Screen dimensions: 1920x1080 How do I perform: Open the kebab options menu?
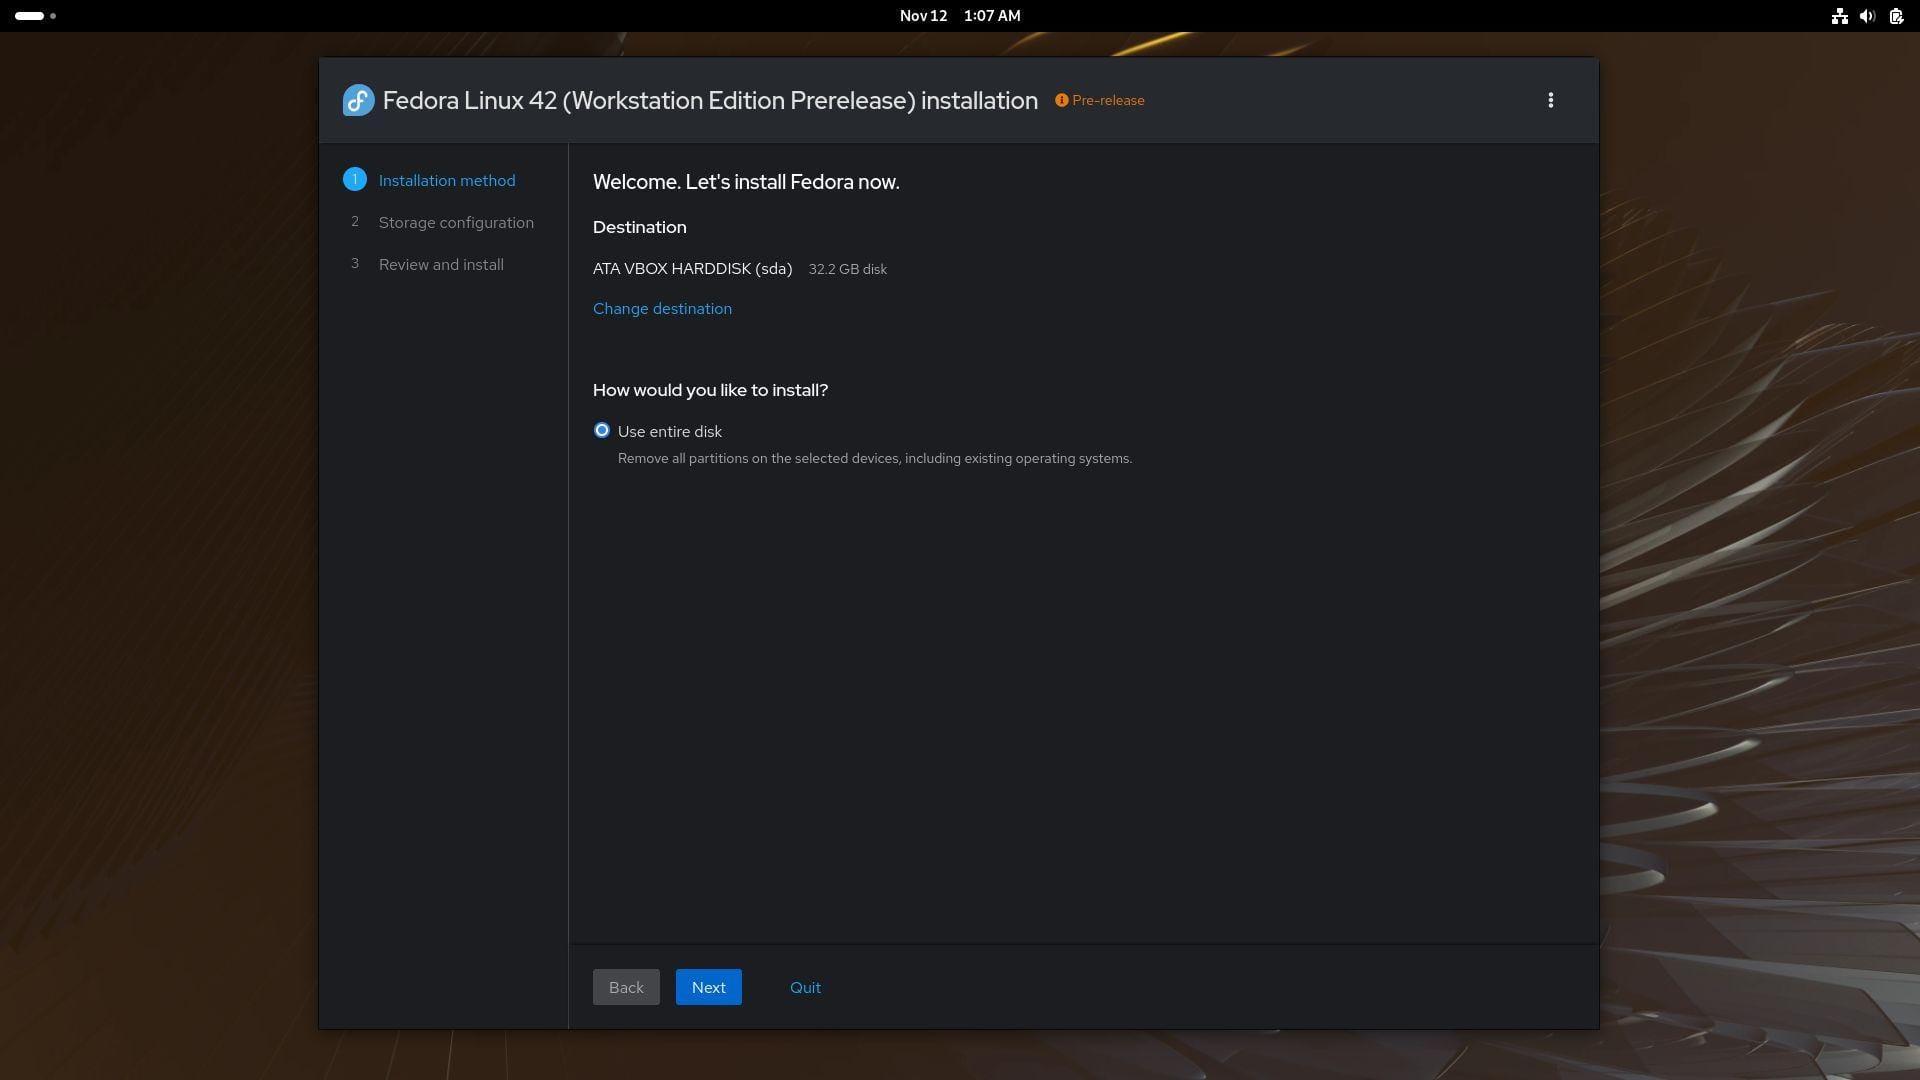coord(1550,100)
